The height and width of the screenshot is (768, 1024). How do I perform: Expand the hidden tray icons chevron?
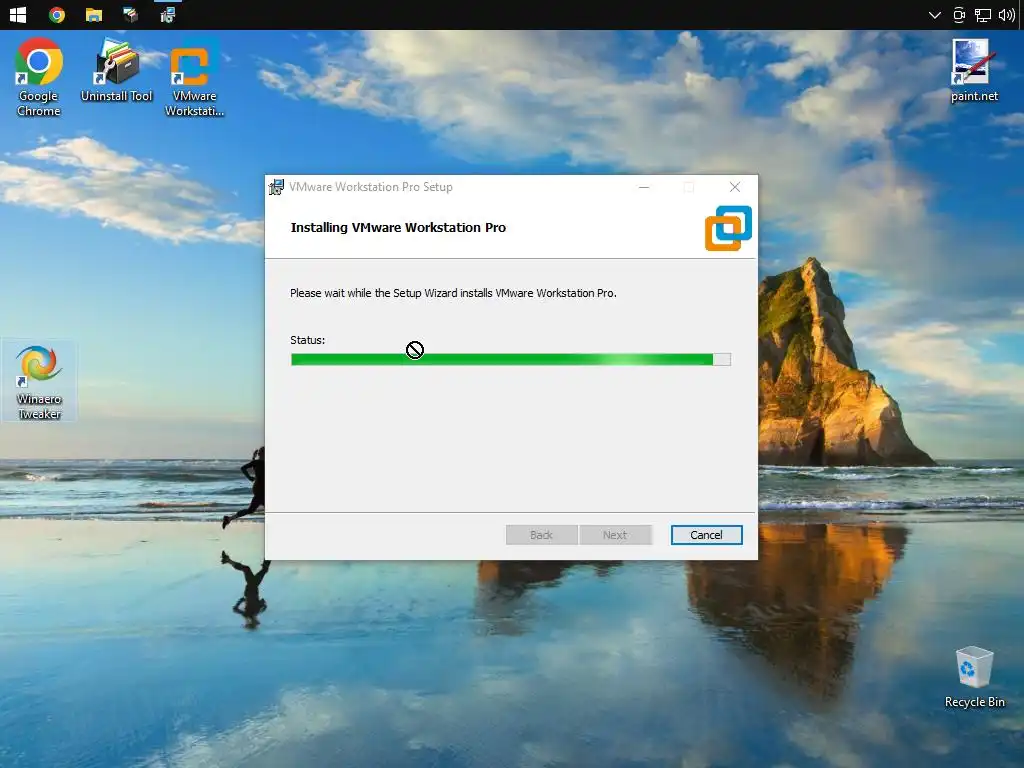coord(935,14)
